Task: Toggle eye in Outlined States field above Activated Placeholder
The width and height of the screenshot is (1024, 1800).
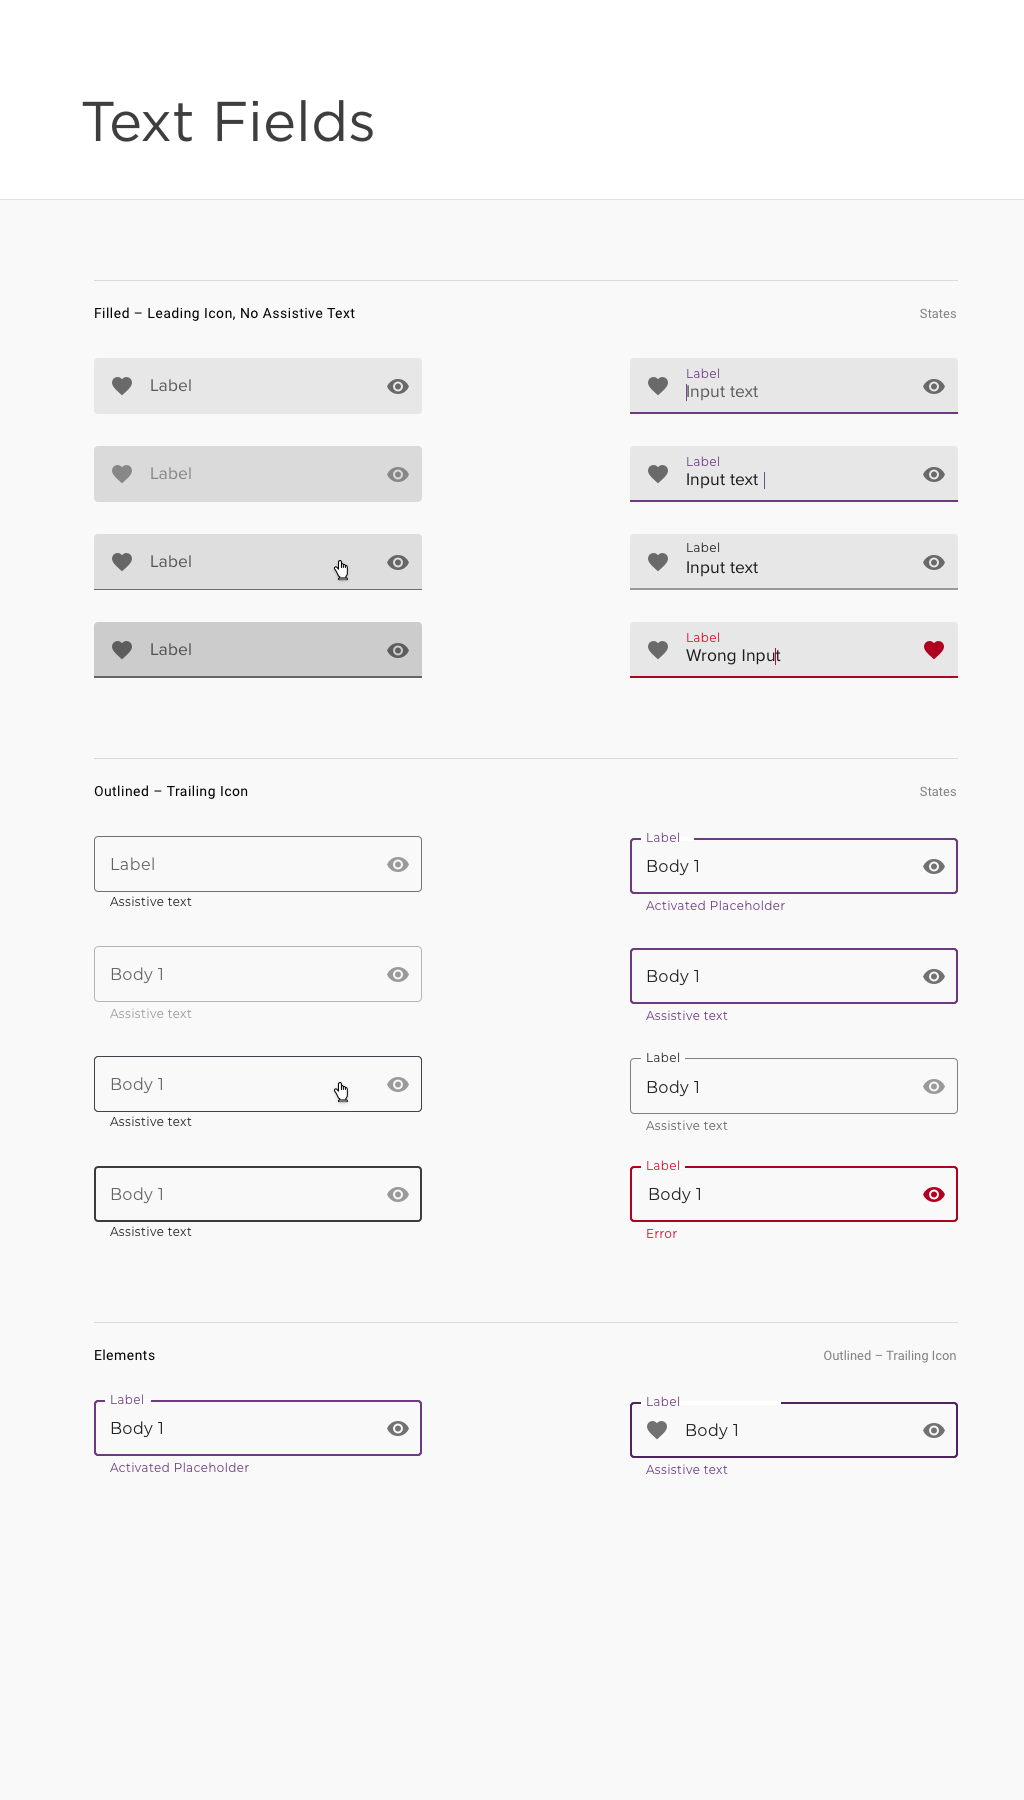Action: pyautogui.click(x=934, y=866)
